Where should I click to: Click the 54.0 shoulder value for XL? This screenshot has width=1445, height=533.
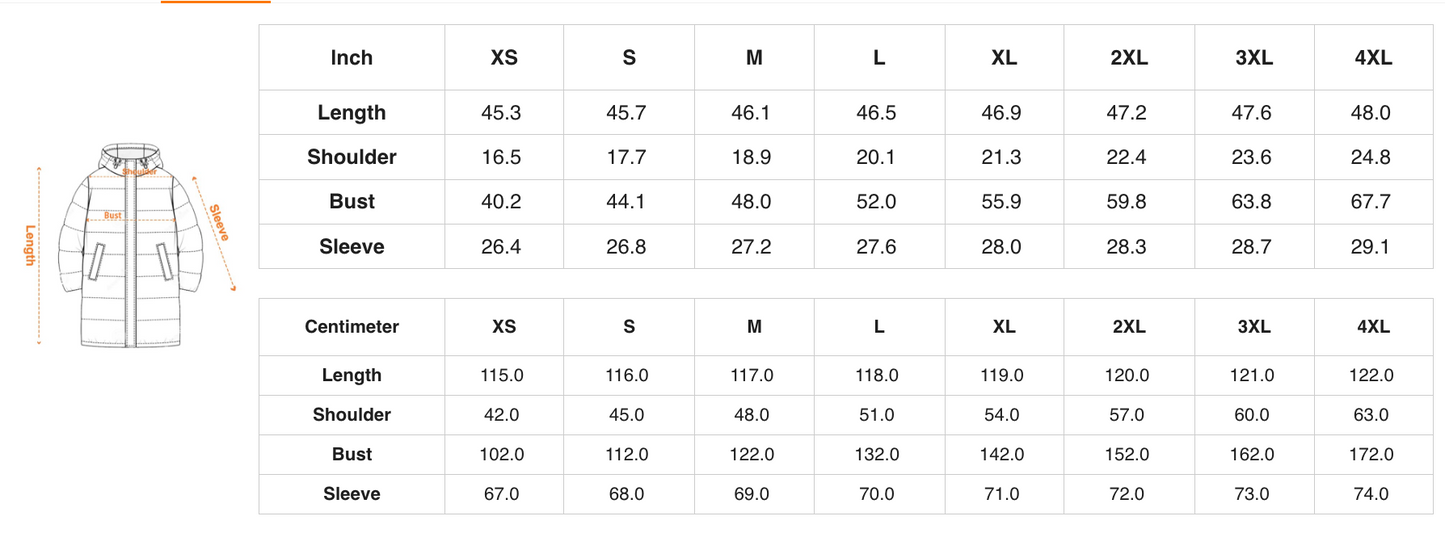pyautogui.click(x=1002, y=415)
